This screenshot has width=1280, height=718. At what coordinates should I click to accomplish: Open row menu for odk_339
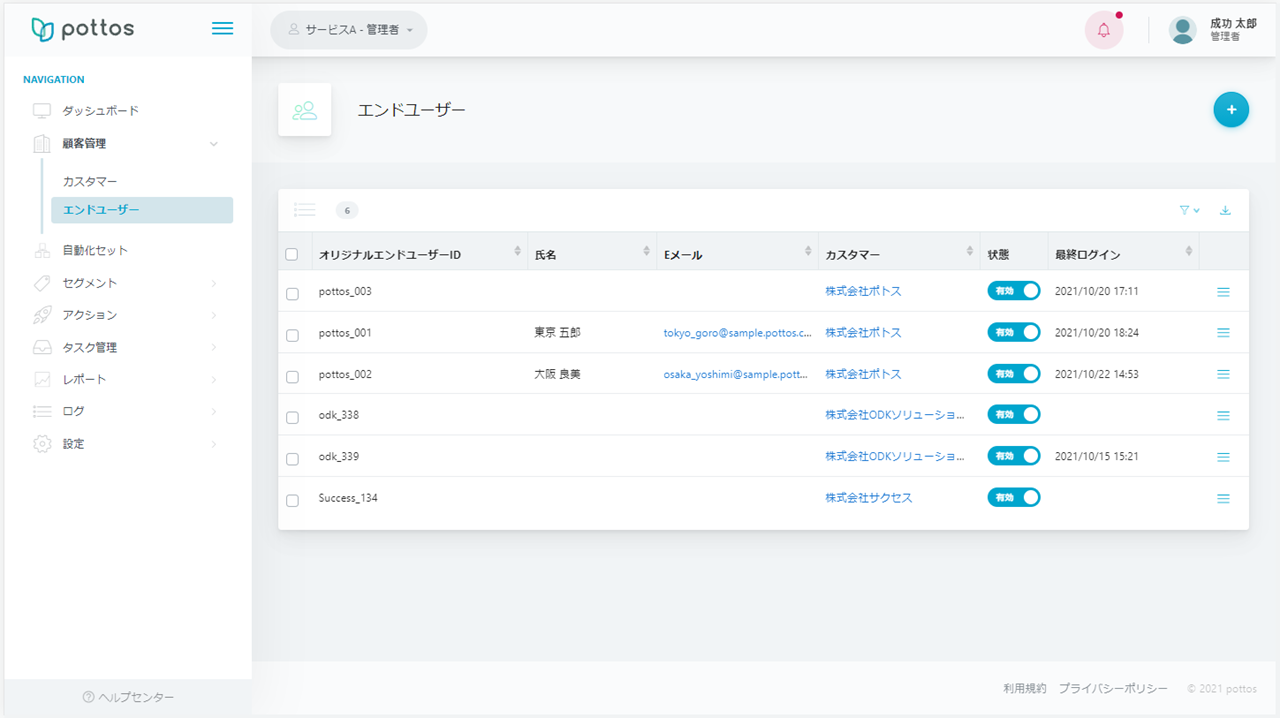click(x=1223, y=456)
